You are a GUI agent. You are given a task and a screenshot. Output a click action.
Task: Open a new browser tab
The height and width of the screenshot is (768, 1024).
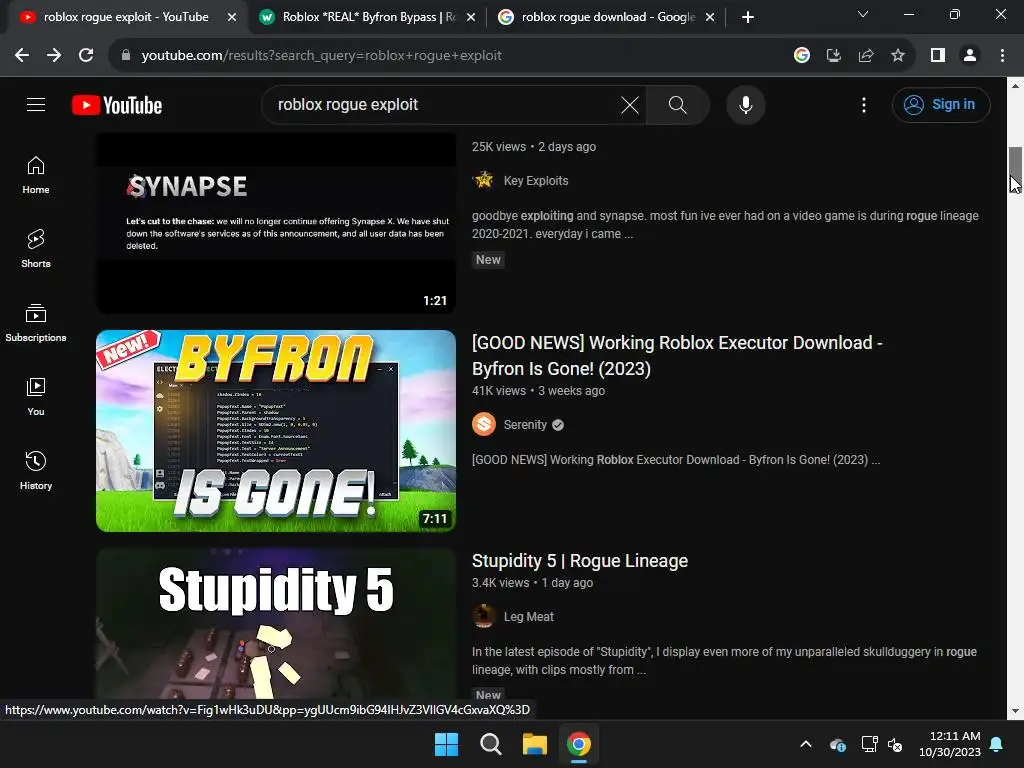748,17
